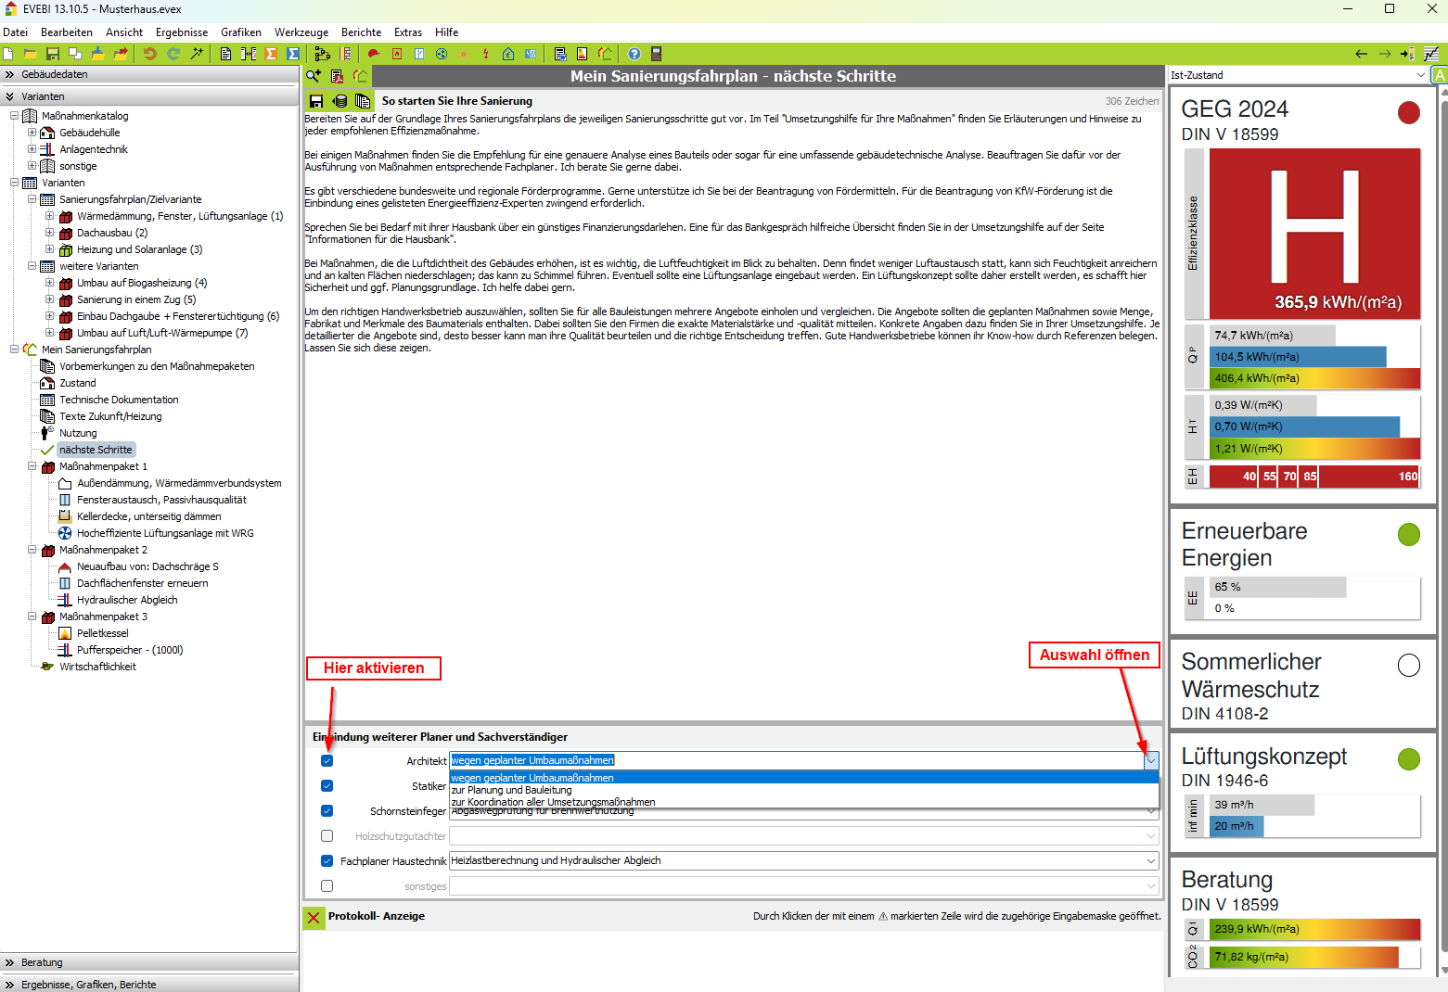
Task: Click the green save icon in main toolbar
Action: pyautogui.click(x=53, y=54)
